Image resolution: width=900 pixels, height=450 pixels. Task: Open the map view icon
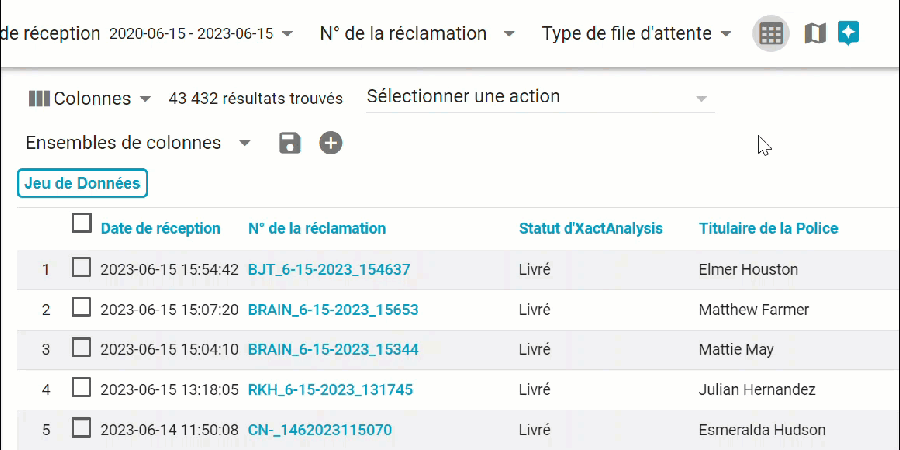815,33
